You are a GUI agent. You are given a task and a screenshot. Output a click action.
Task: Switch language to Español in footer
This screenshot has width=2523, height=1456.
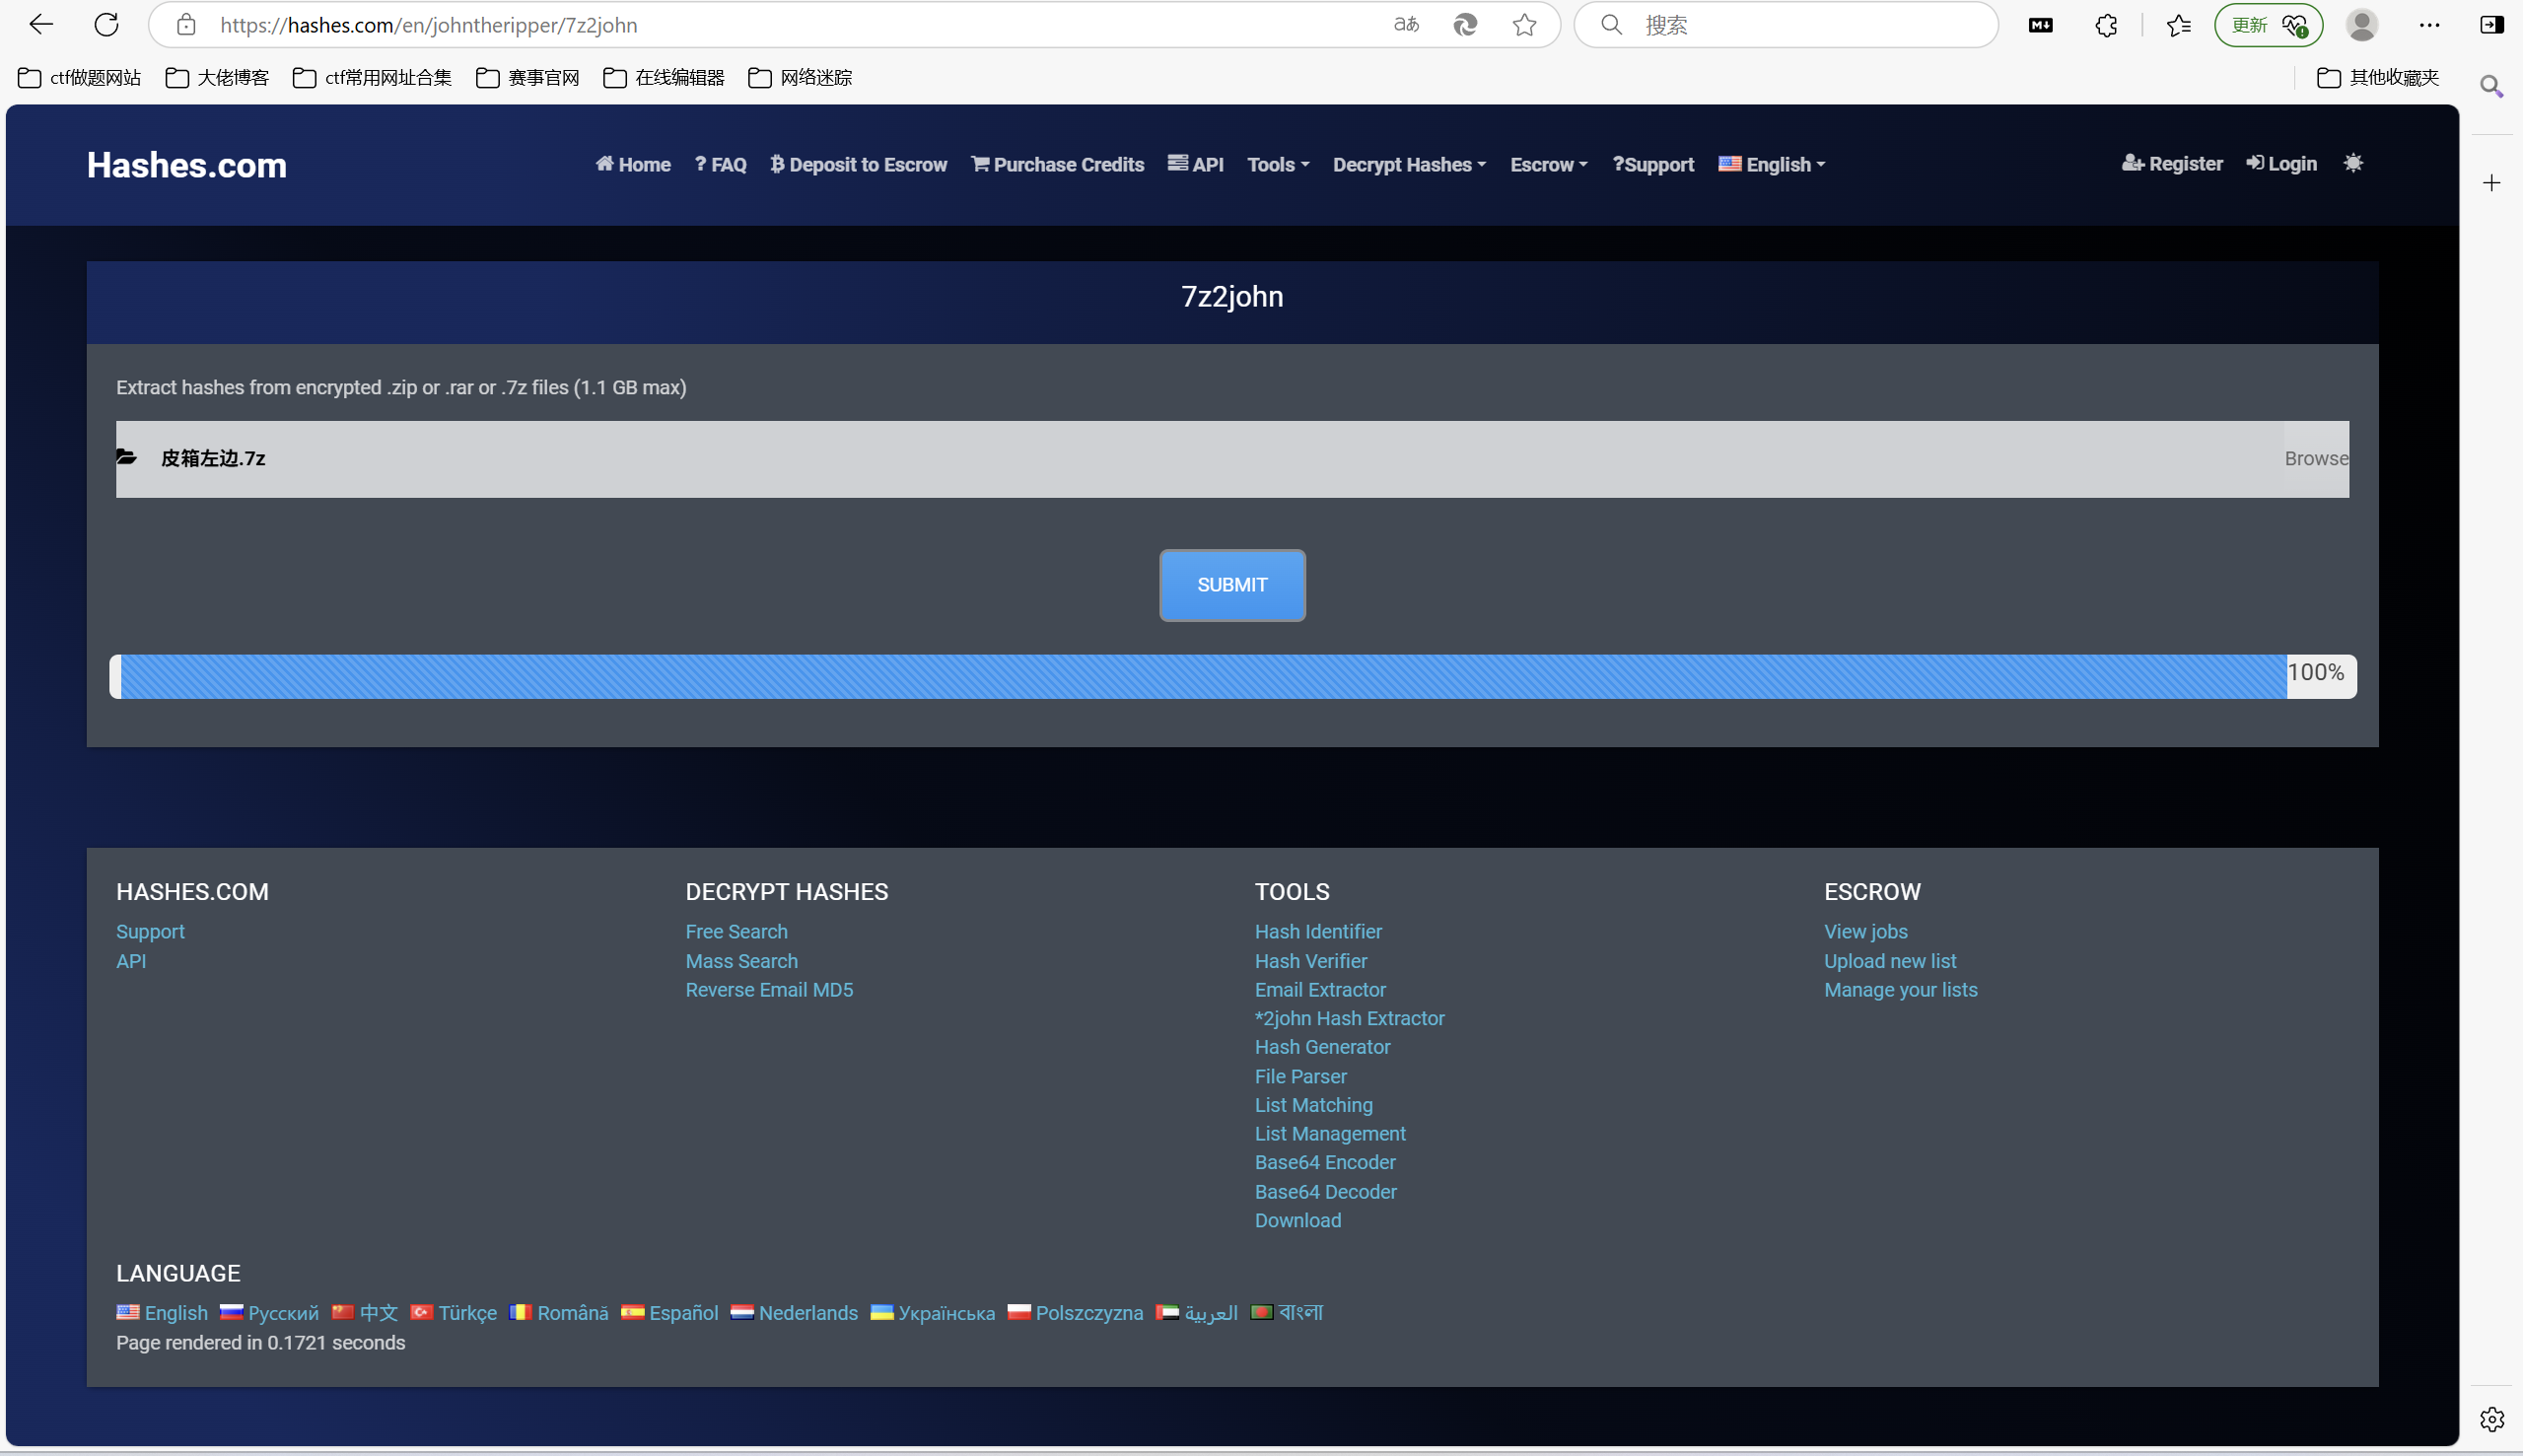pos(669,1313)
